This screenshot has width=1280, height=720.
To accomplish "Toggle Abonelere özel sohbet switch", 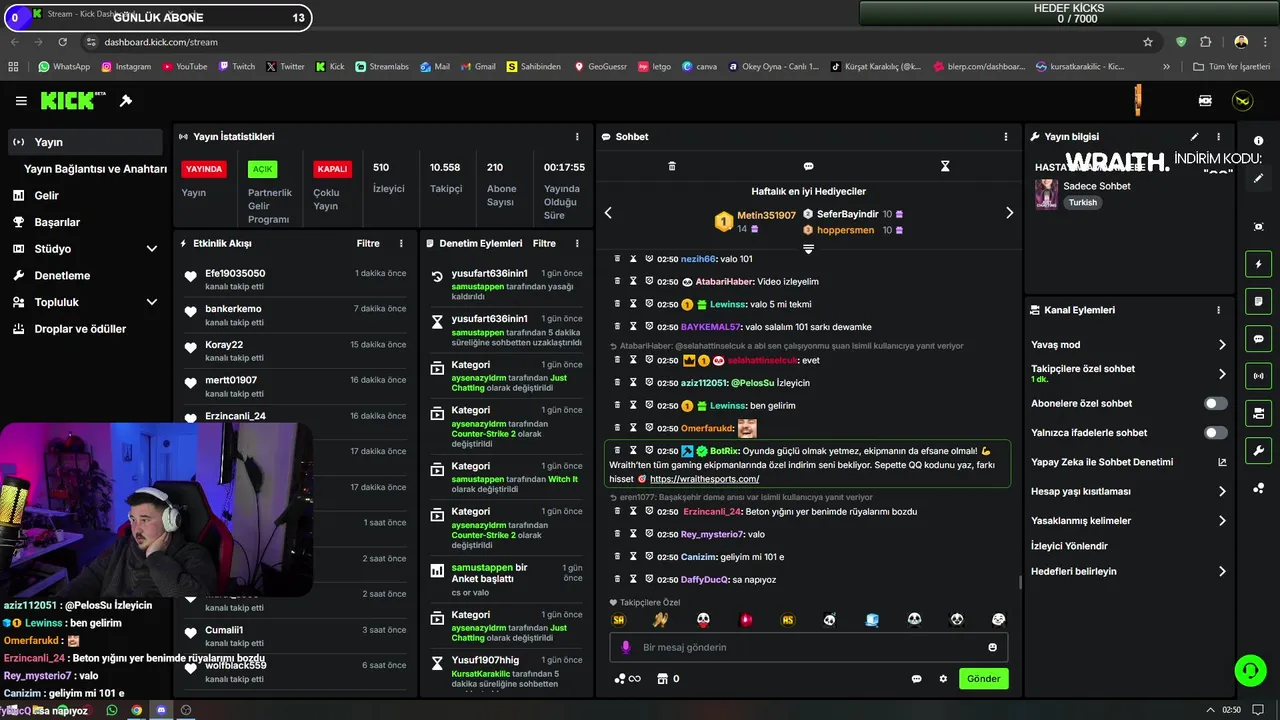I will [x=1216, y=404].
